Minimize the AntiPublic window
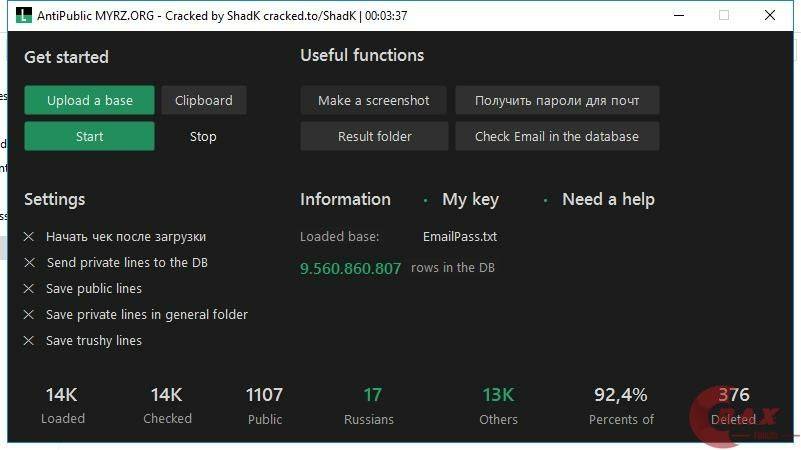This screenshot has width=801, height=450. point(679,15)
